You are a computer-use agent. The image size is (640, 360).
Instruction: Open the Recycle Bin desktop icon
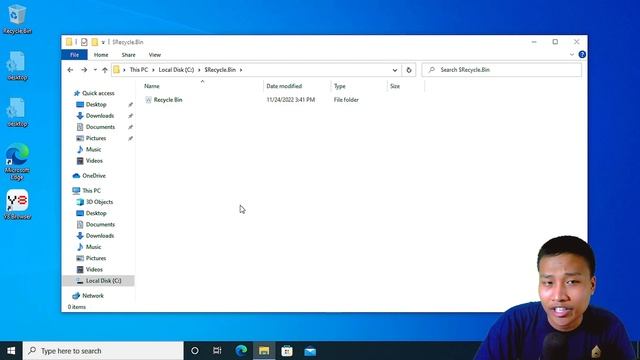pyautogui.click(x=17, y=19)
